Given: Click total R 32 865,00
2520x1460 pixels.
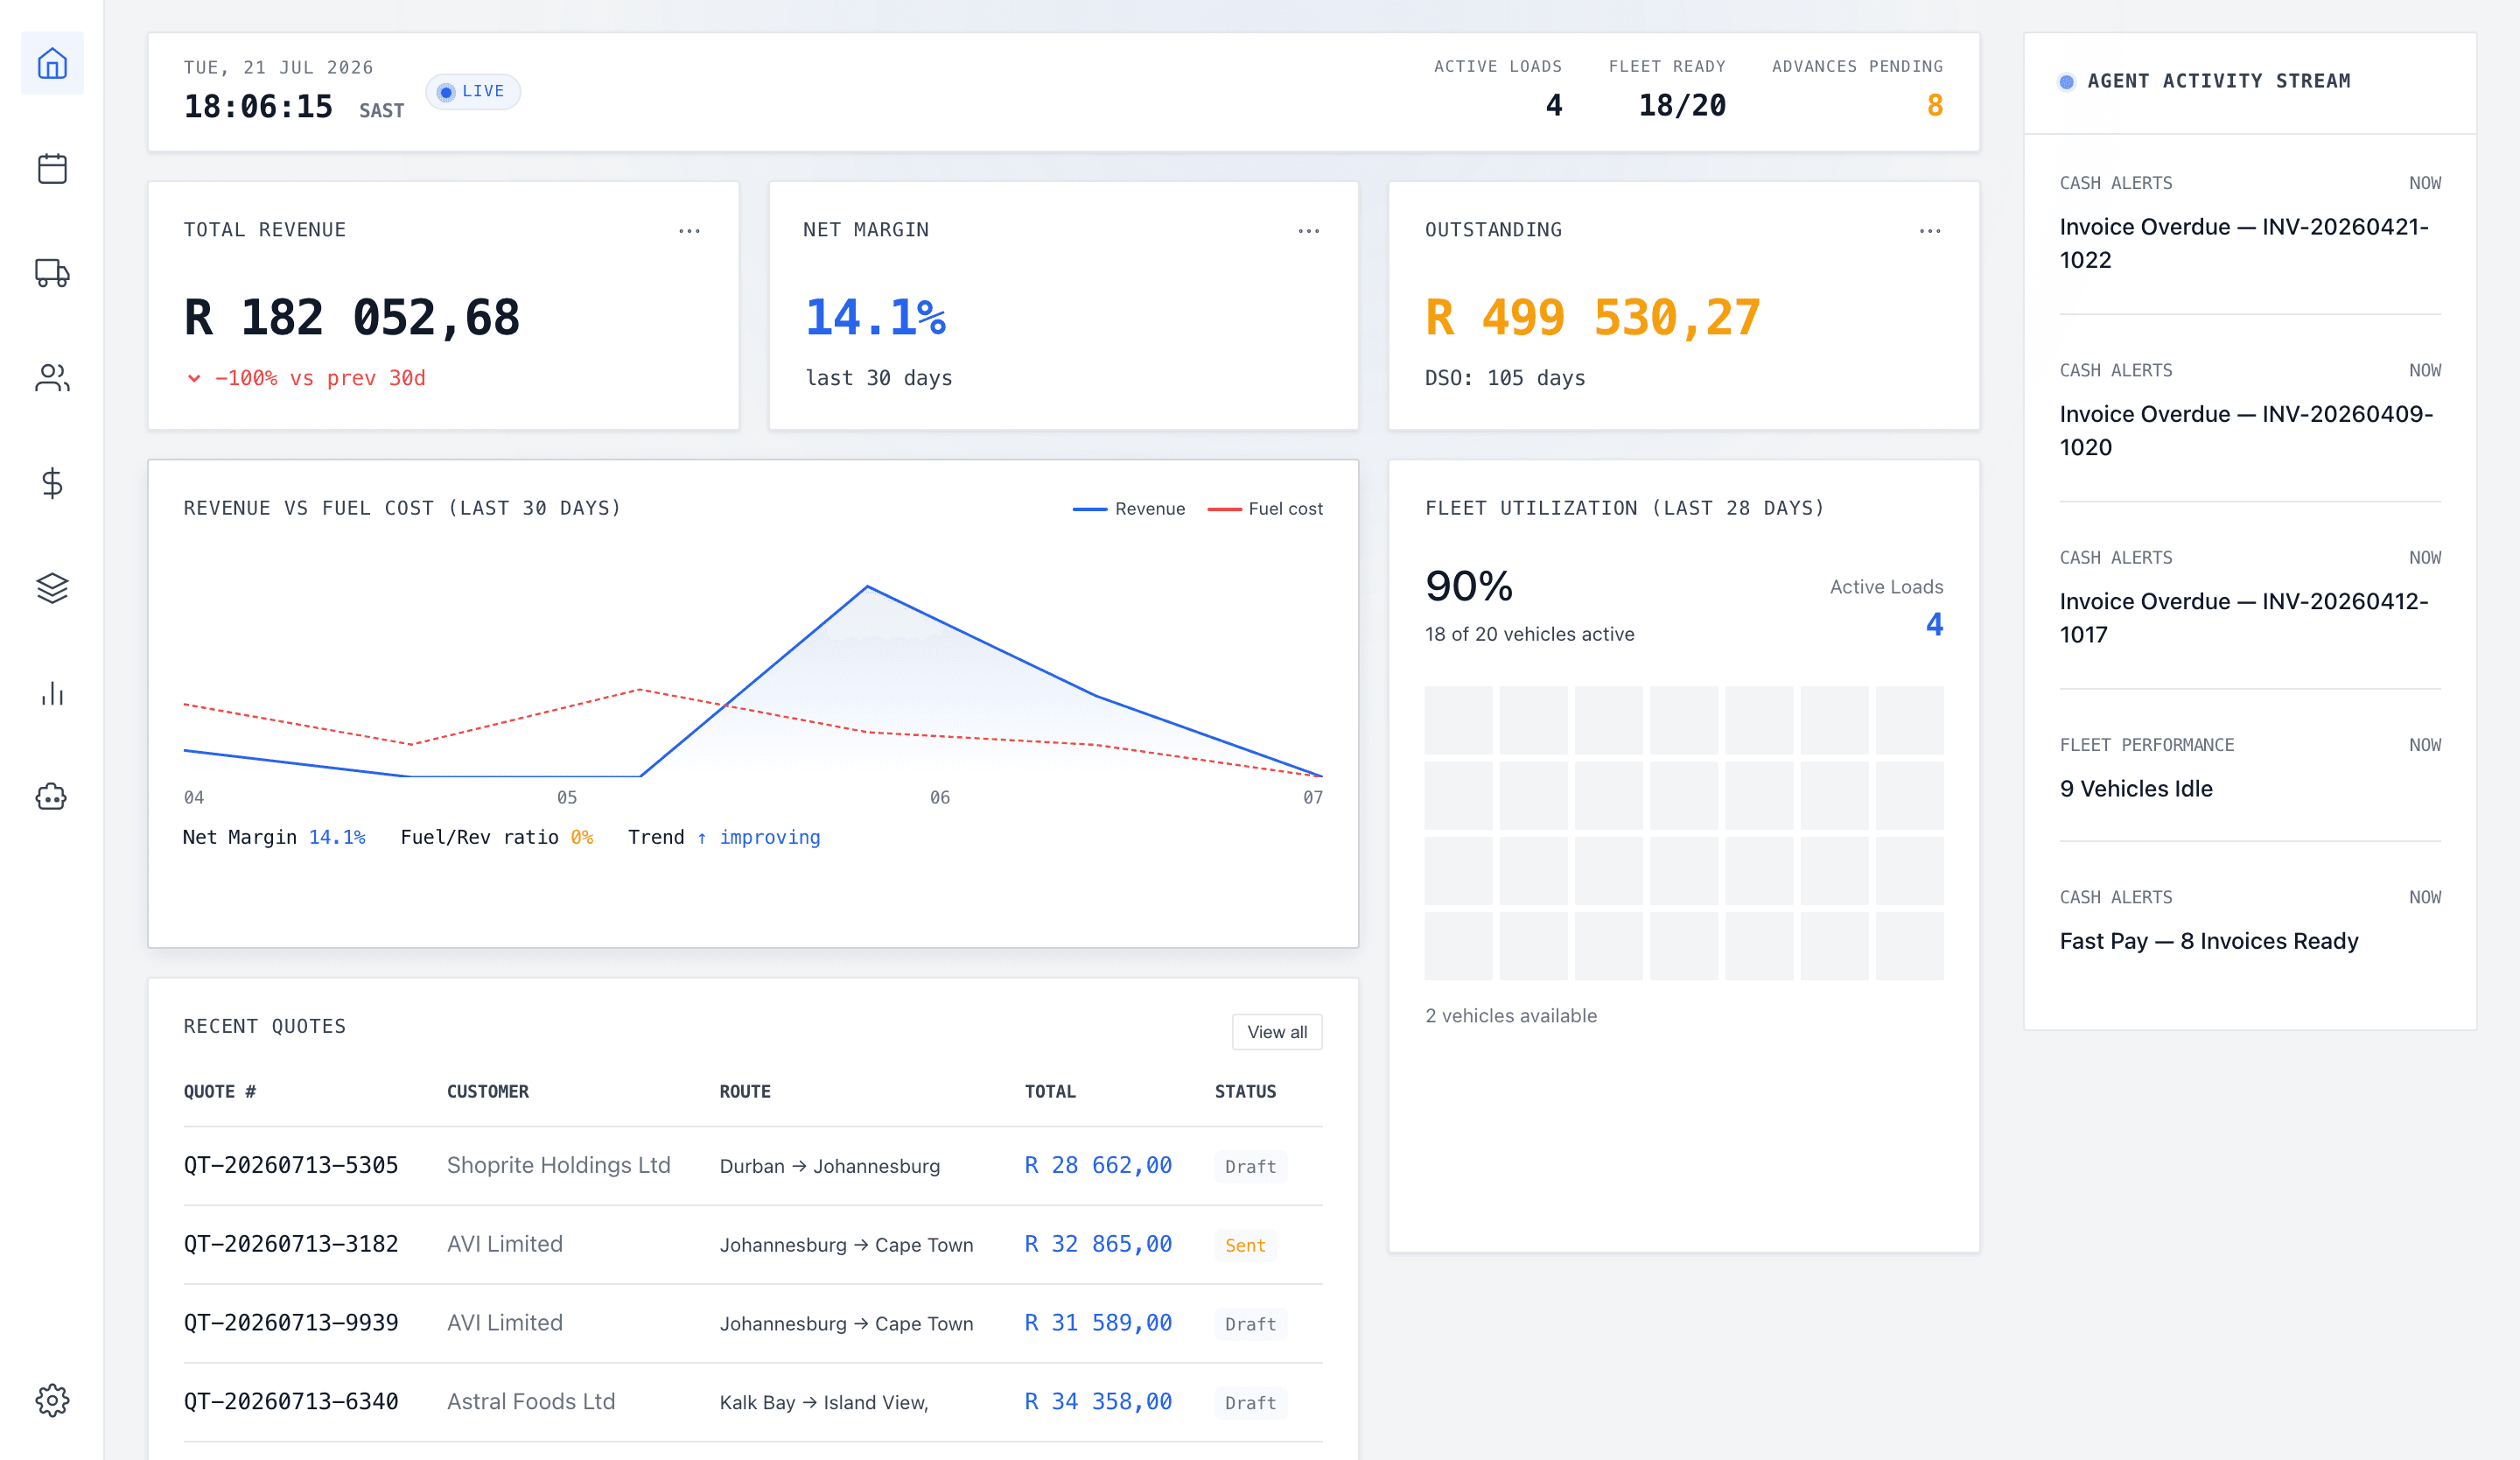Looking at the screenshot, I should (x=1098, y=1244).
